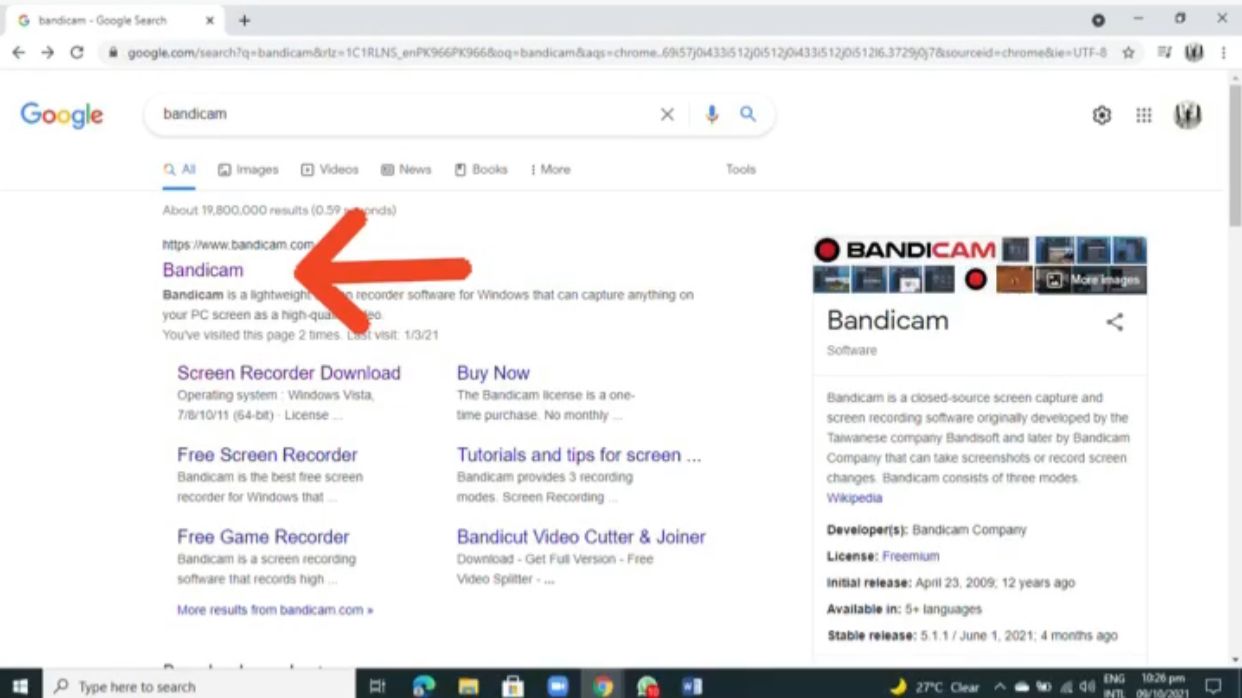Image resolution: width=1242 pixels, height=698 pixels.
Task: Open Task View from the taskbar
Action: point(377,686)
